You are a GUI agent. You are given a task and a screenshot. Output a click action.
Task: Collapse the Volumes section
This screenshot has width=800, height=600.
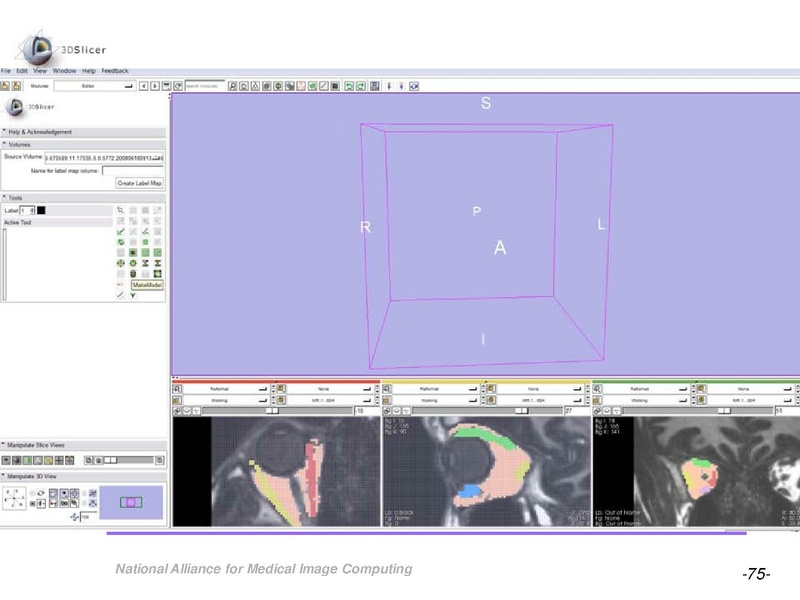point(83,145)
